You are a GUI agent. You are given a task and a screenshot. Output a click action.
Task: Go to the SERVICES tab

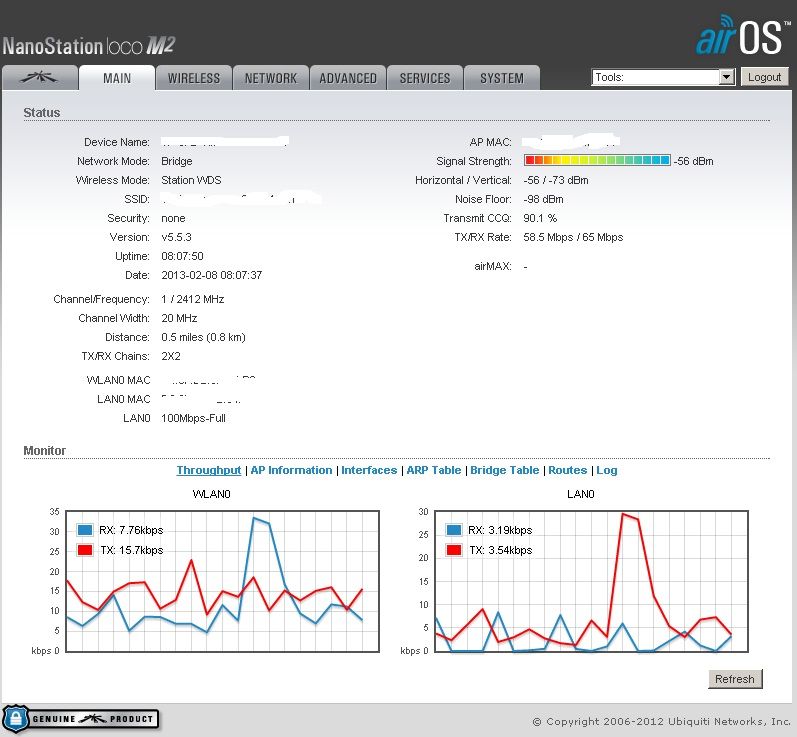point(425,78)
